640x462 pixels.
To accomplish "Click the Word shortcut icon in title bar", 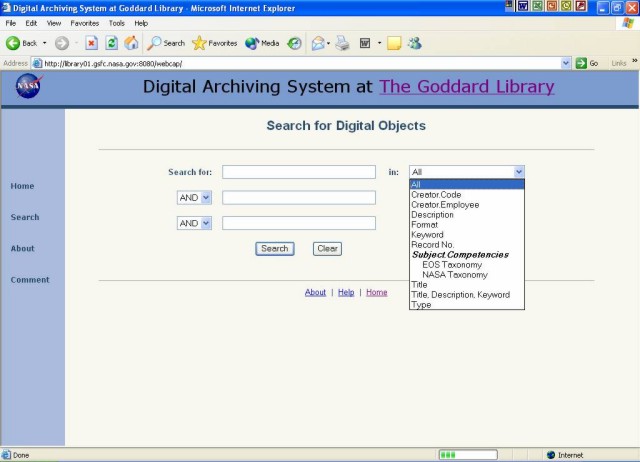I will (x=523, y=6).
